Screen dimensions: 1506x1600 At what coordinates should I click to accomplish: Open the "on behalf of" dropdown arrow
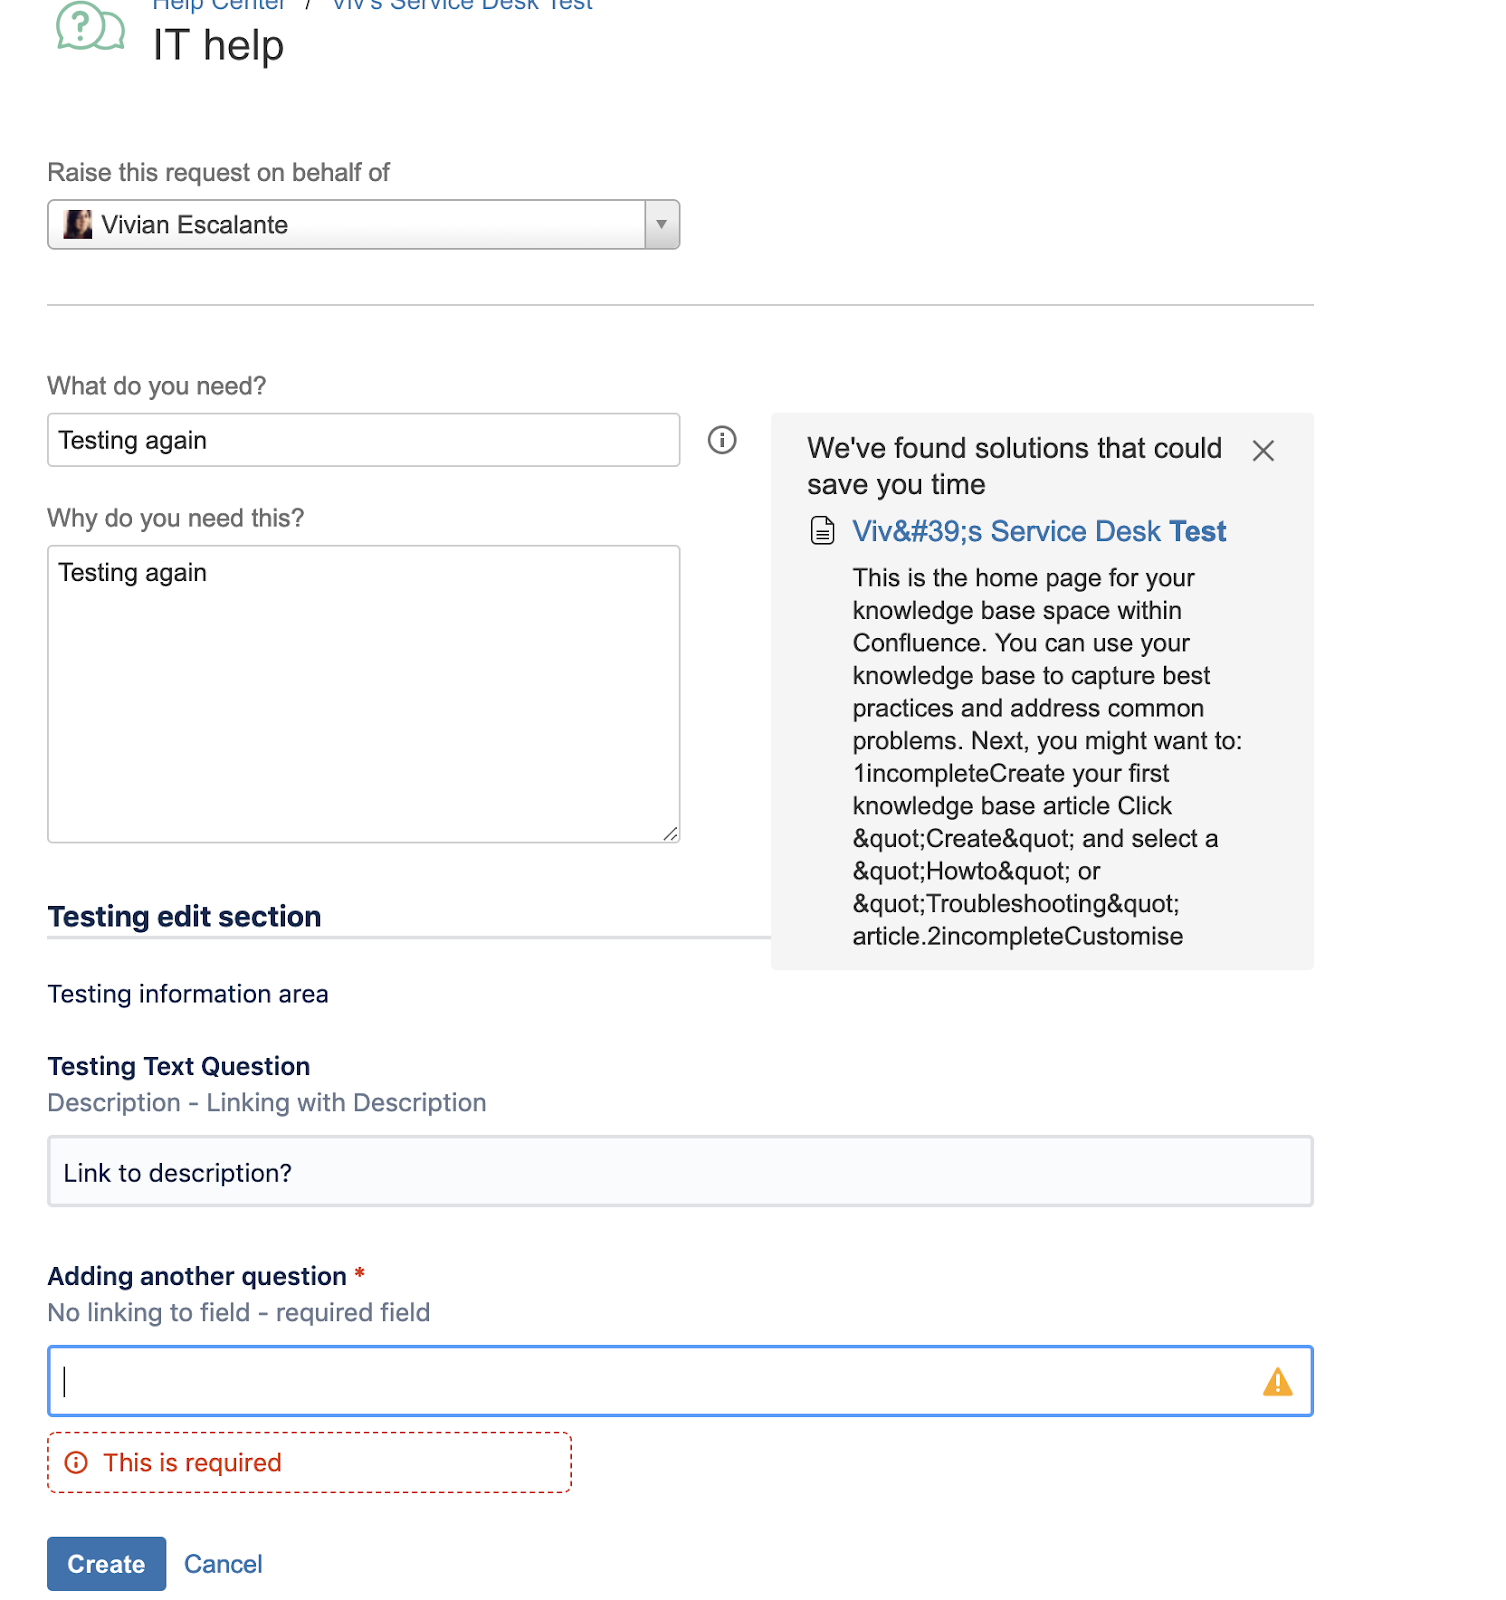click(x=661, y=225)
